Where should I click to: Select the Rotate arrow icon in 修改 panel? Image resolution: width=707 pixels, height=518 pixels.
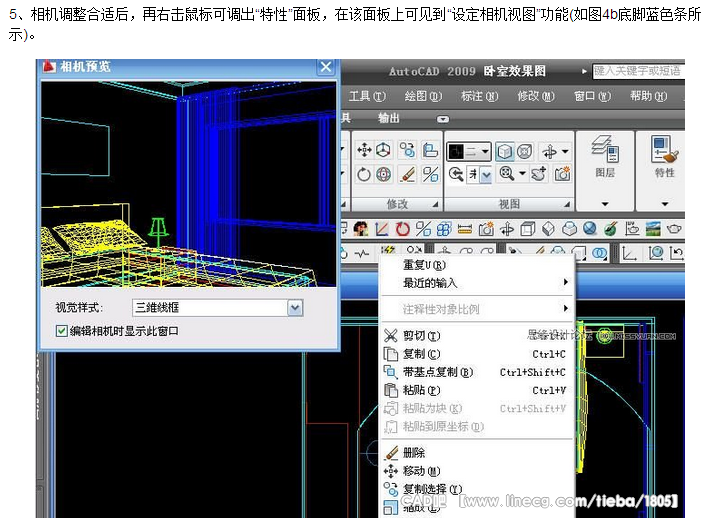(x=364, y=174)
